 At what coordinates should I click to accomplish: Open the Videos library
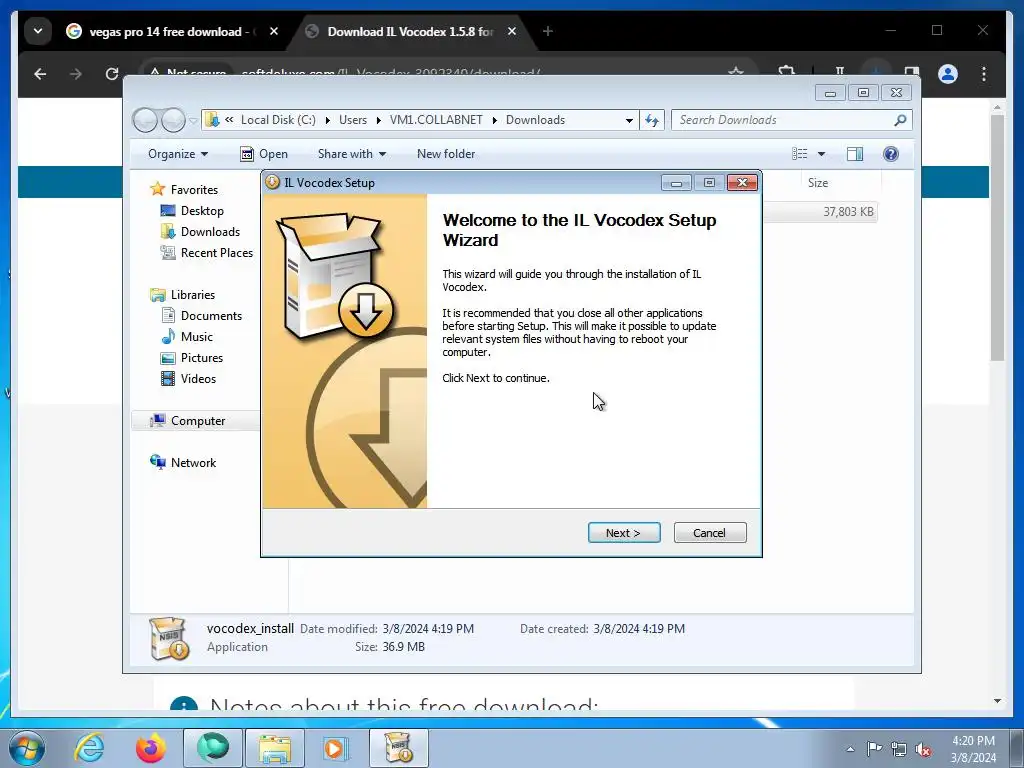point(198,379)
